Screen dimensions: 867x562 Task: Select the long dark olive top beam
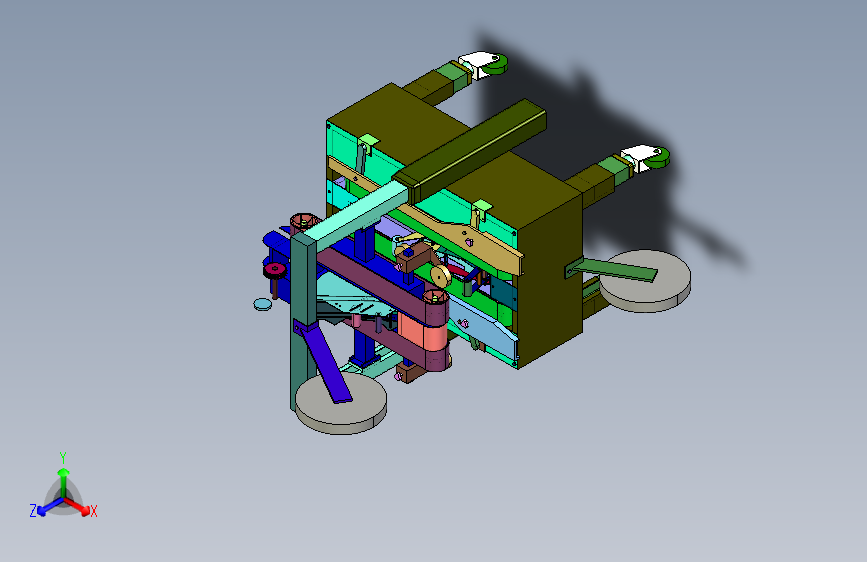tap(470, 150)
